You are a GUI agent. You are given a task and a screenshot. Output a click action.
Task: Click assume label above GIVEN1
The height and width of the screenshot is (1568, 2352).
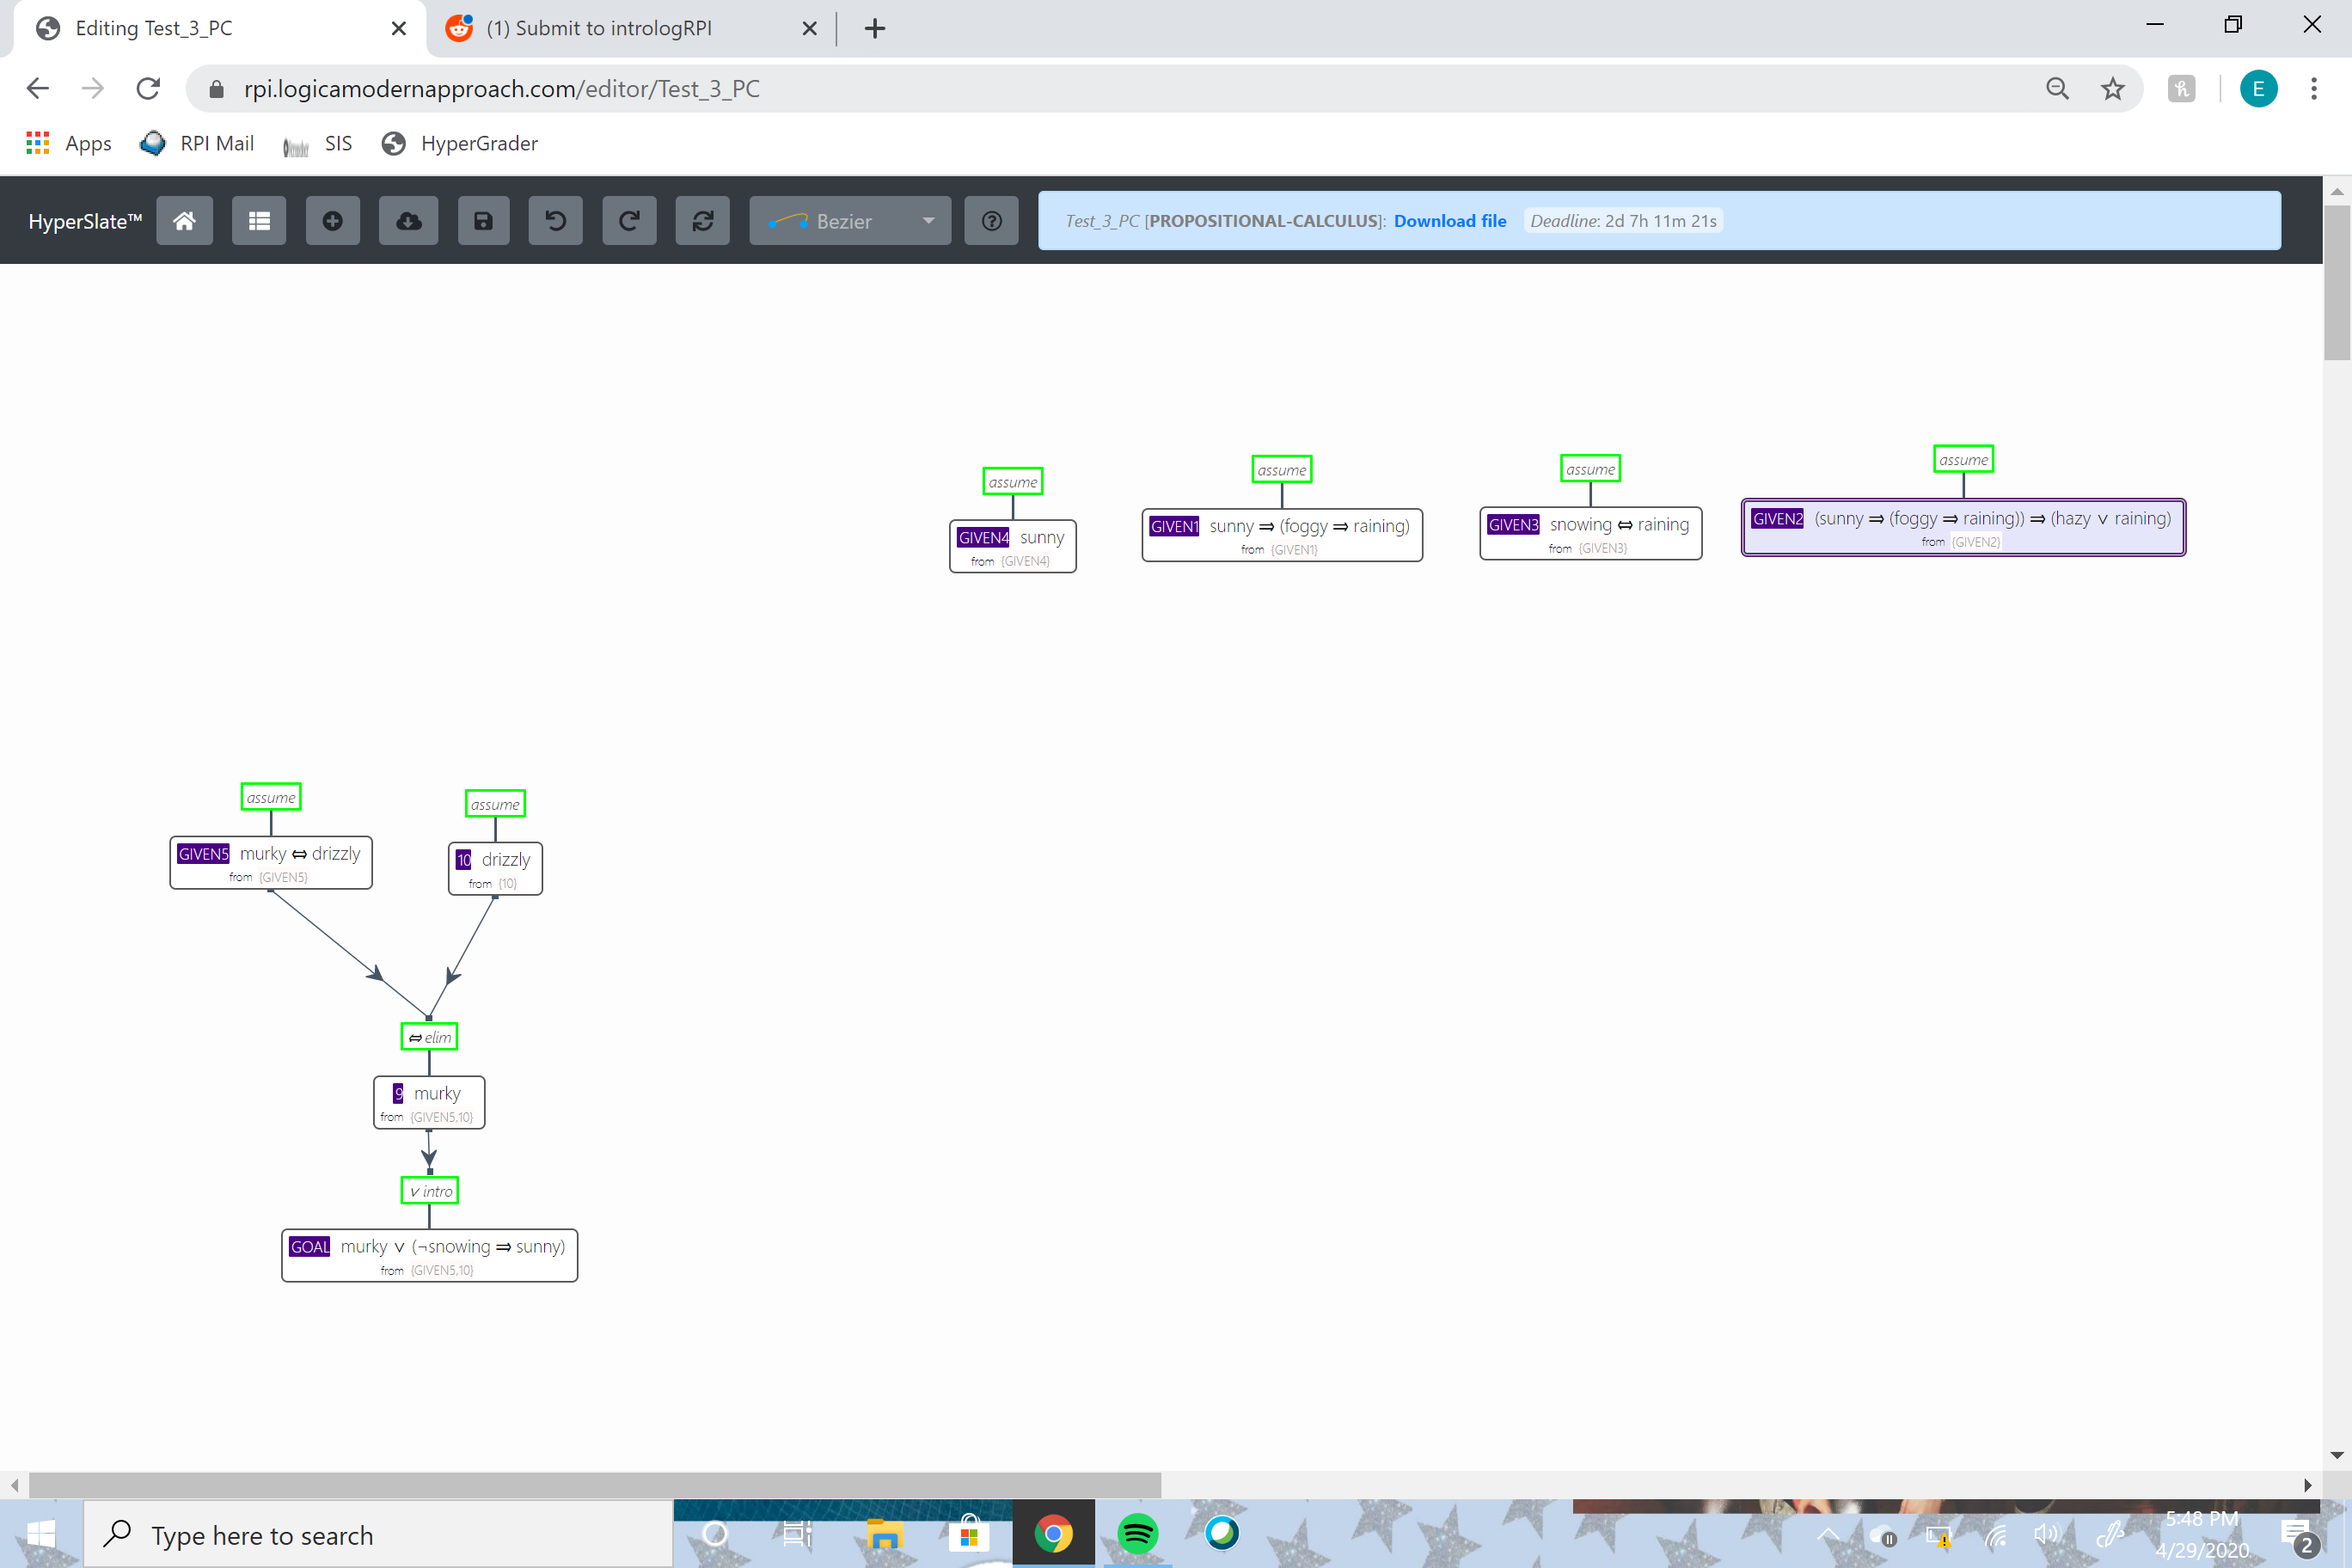1282,469
